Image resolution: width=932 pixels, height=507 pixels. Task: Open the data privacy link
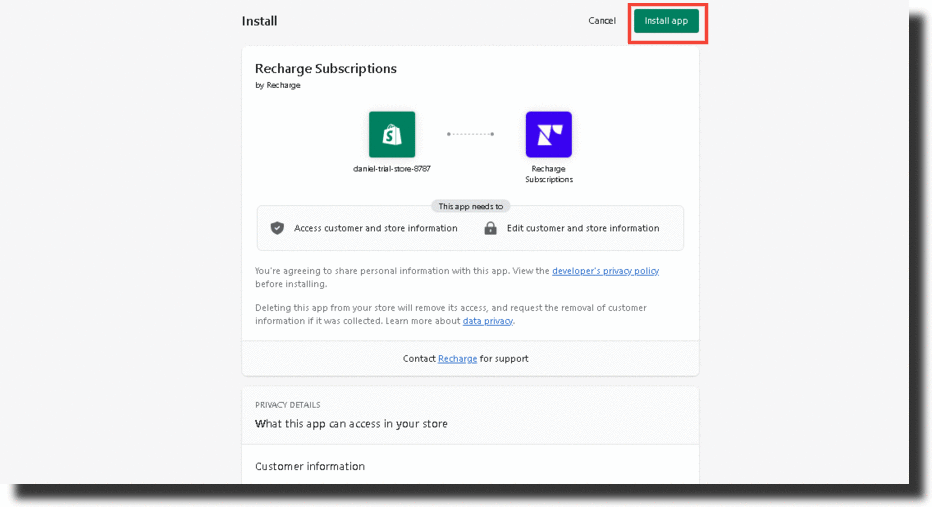pos(487,320)
